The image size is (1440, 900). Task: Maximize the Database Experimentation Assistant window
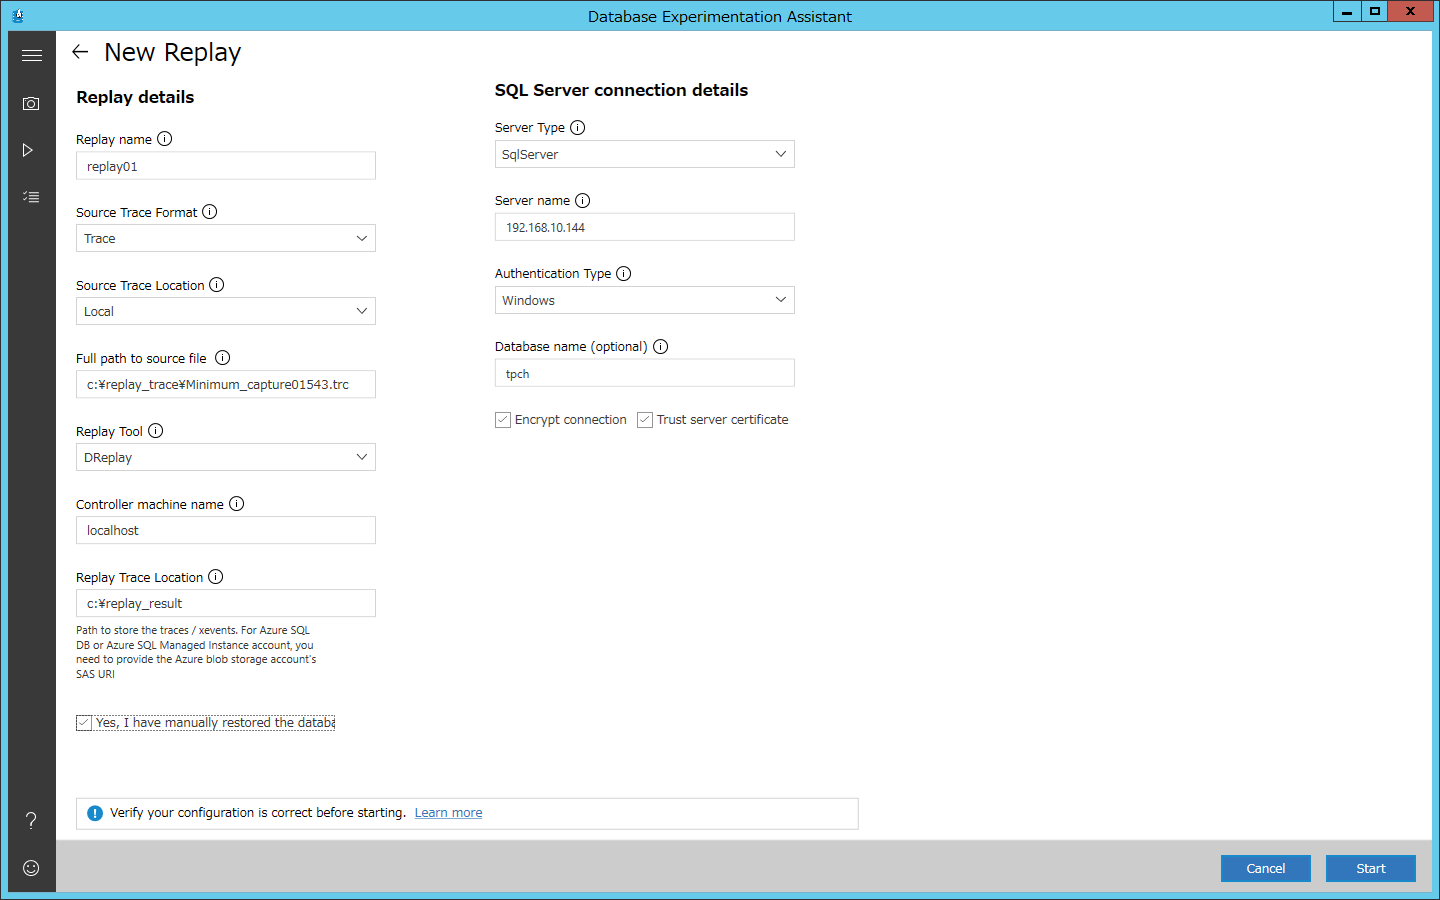[1375, 12]
